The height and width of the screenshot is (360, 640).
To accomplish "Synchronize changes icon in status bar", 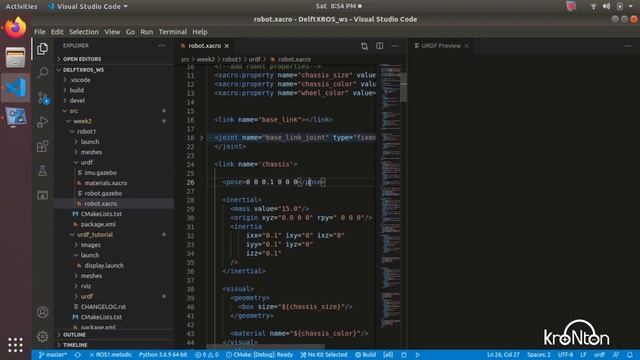I will (78, 355).
